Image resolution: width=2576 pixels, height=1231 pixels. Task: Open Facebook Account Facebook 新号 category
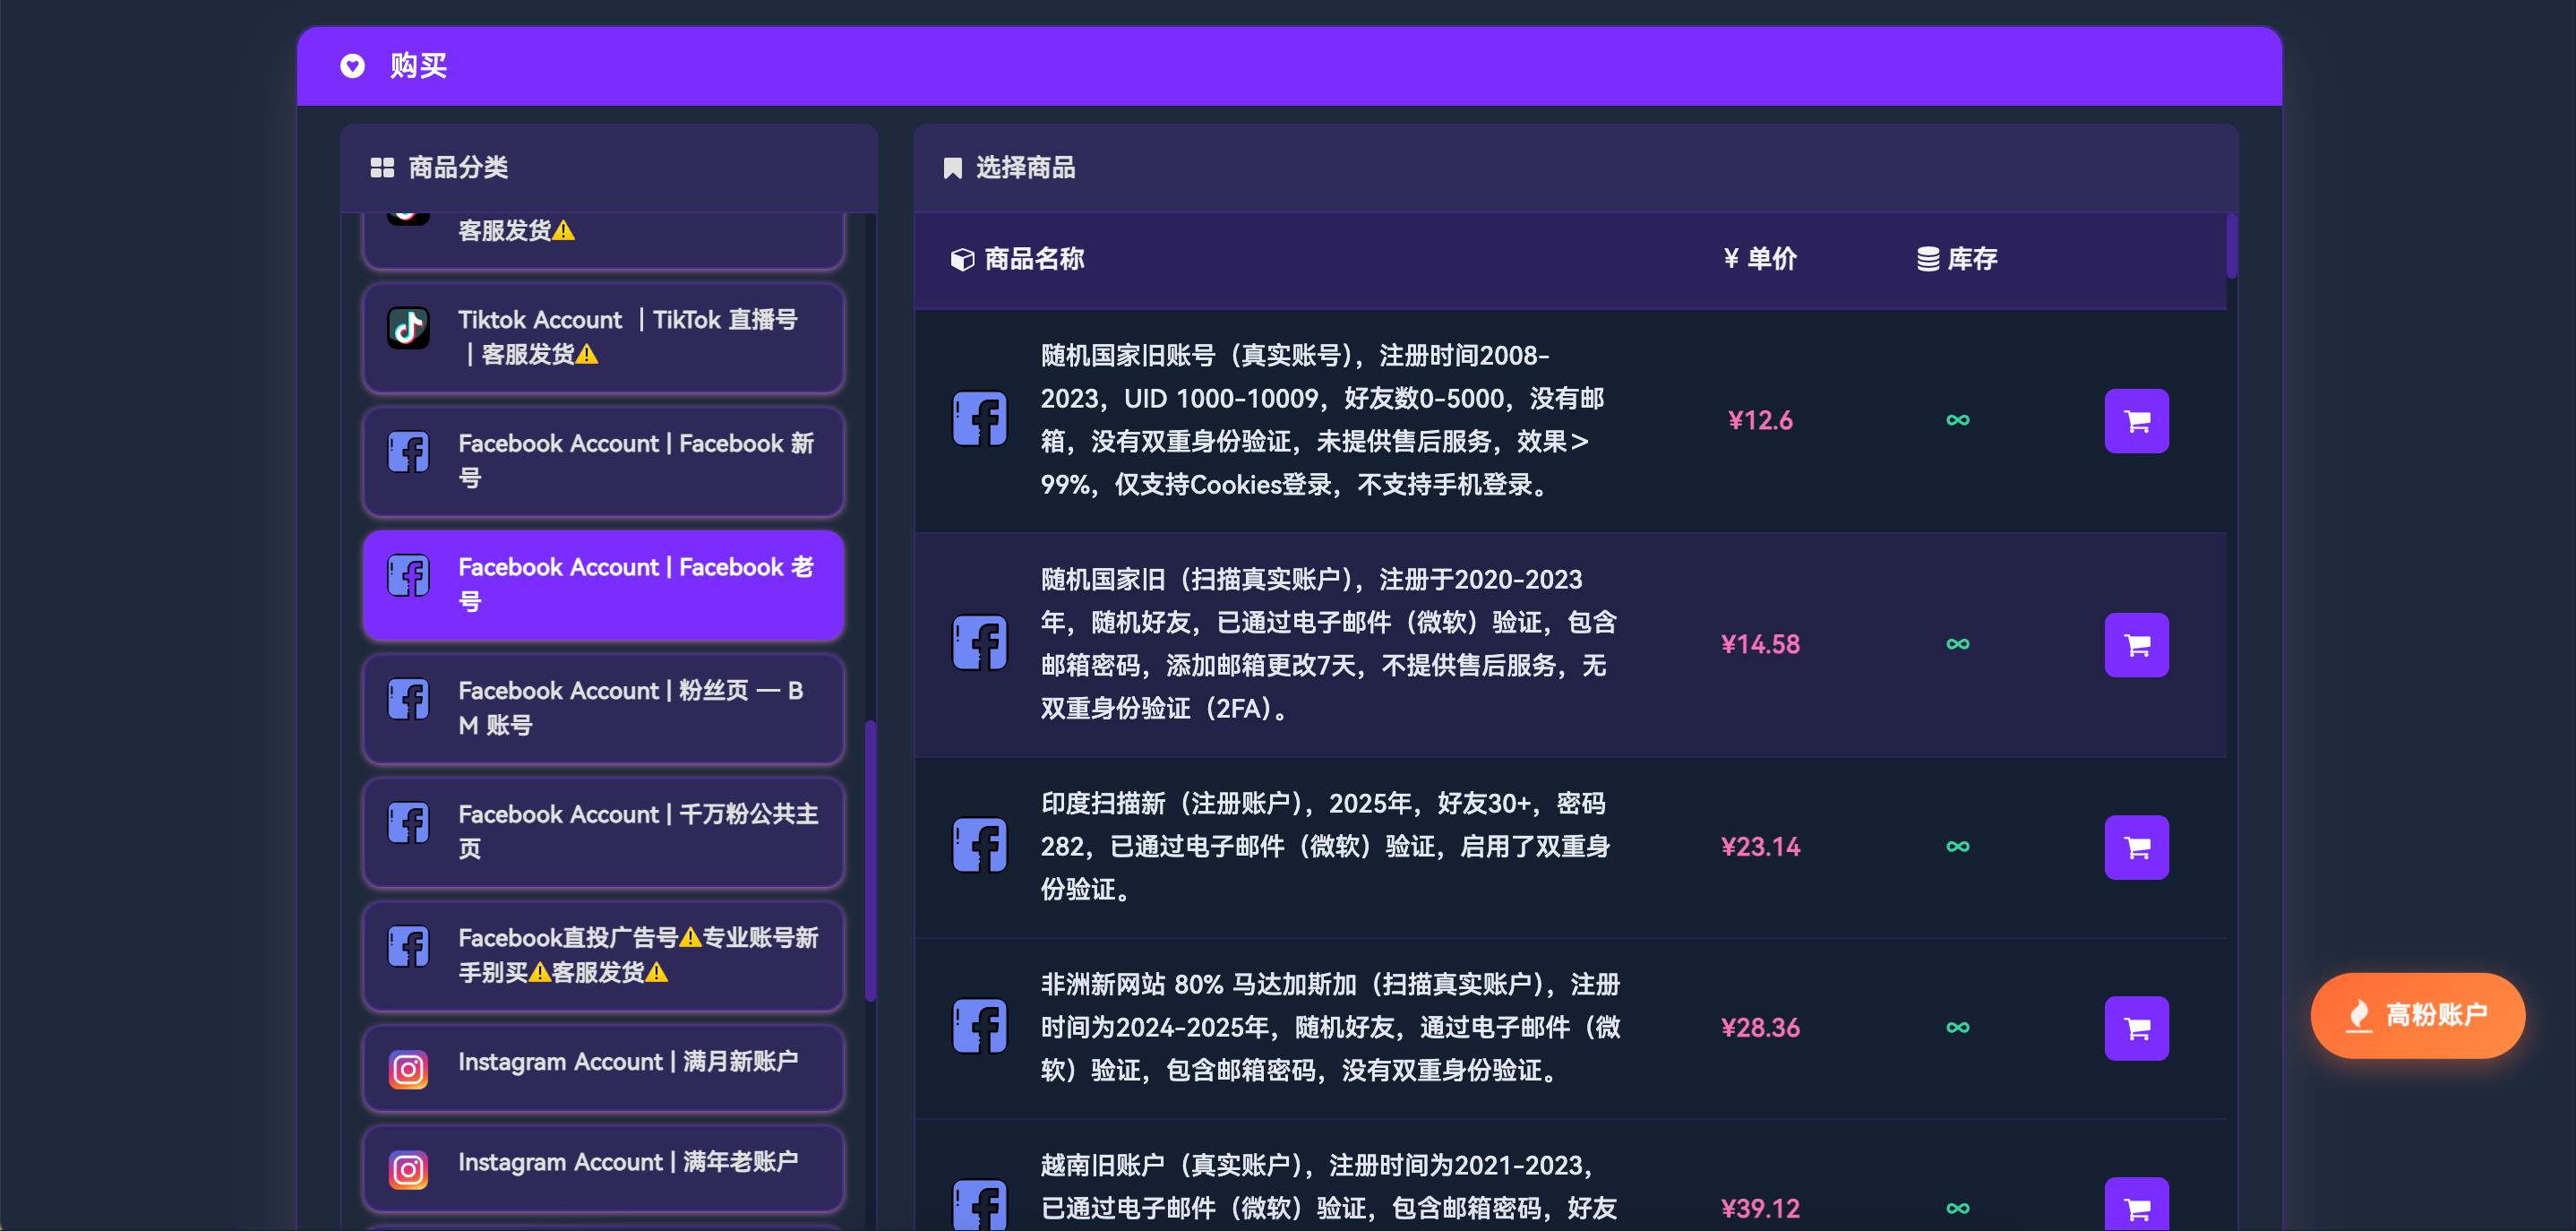[x=603, y=460]
